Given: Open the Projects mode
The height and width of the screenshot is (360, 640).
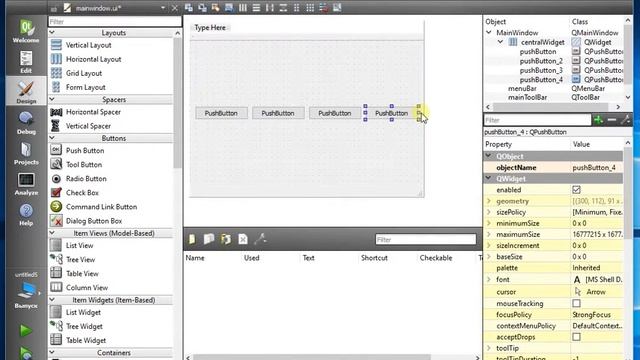Looking at the screenshot, I should pos(26,153).
